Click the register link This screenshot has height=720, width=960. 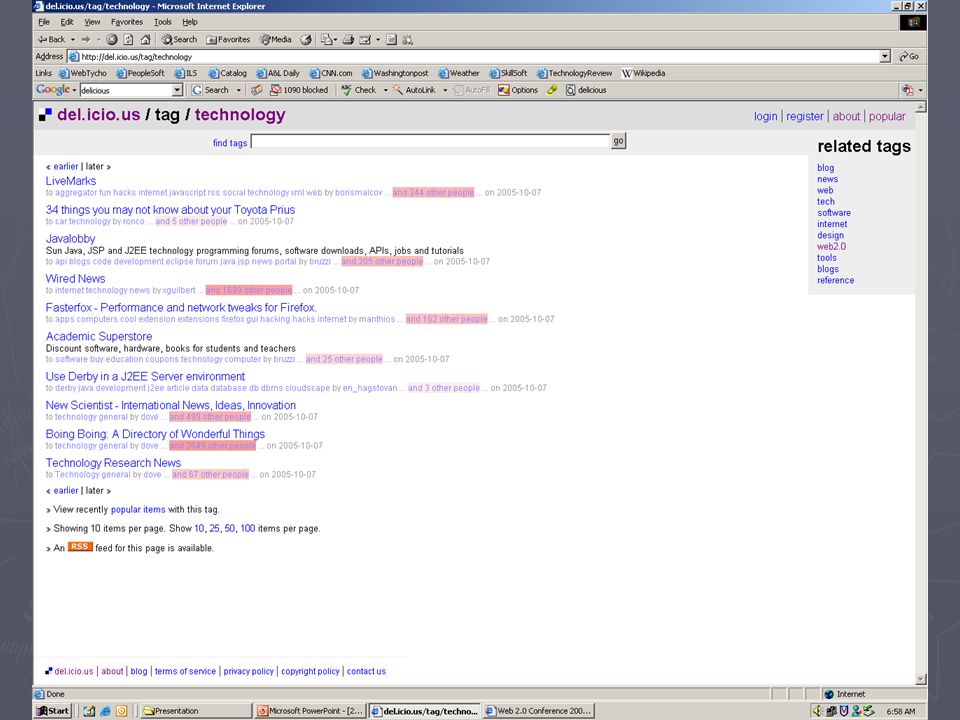point(804,116)
